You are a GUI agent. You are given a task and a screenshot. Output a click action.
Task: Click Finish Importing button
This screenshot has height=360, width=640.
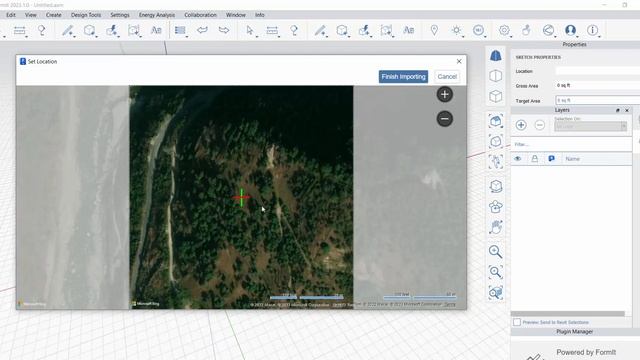[403, 77]
